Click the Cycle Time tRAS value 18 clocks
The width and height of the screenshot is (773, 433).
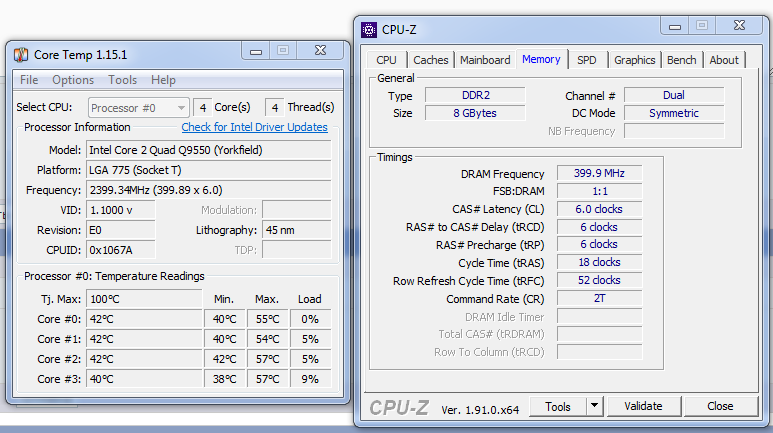pos(599,262)
